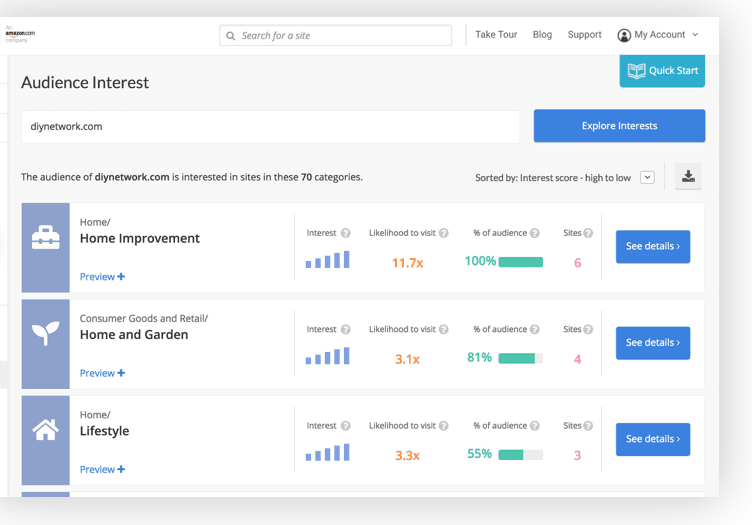Click Sites help icon in Home and Garden row
752x525 pixels.
point(588,329)
